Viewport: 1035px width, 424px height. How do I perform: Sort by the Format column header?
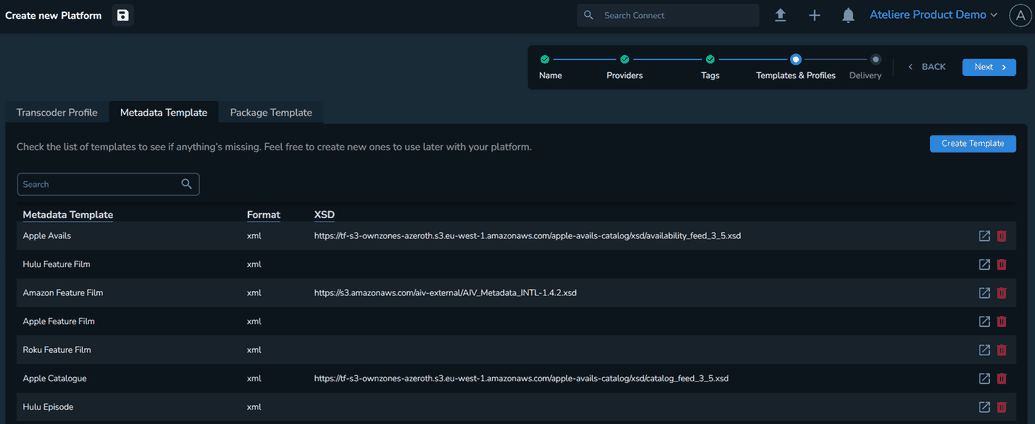263,215
